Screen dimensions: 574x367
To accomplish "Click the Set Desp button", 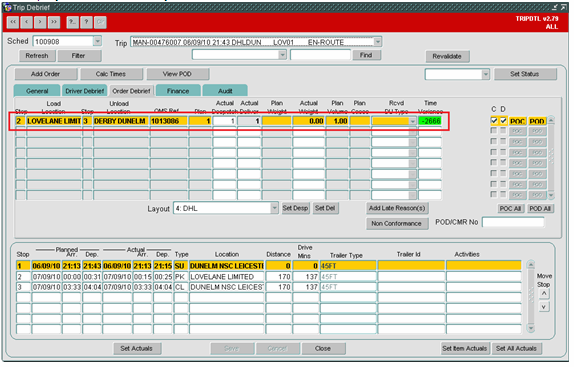I will (295, 208).
